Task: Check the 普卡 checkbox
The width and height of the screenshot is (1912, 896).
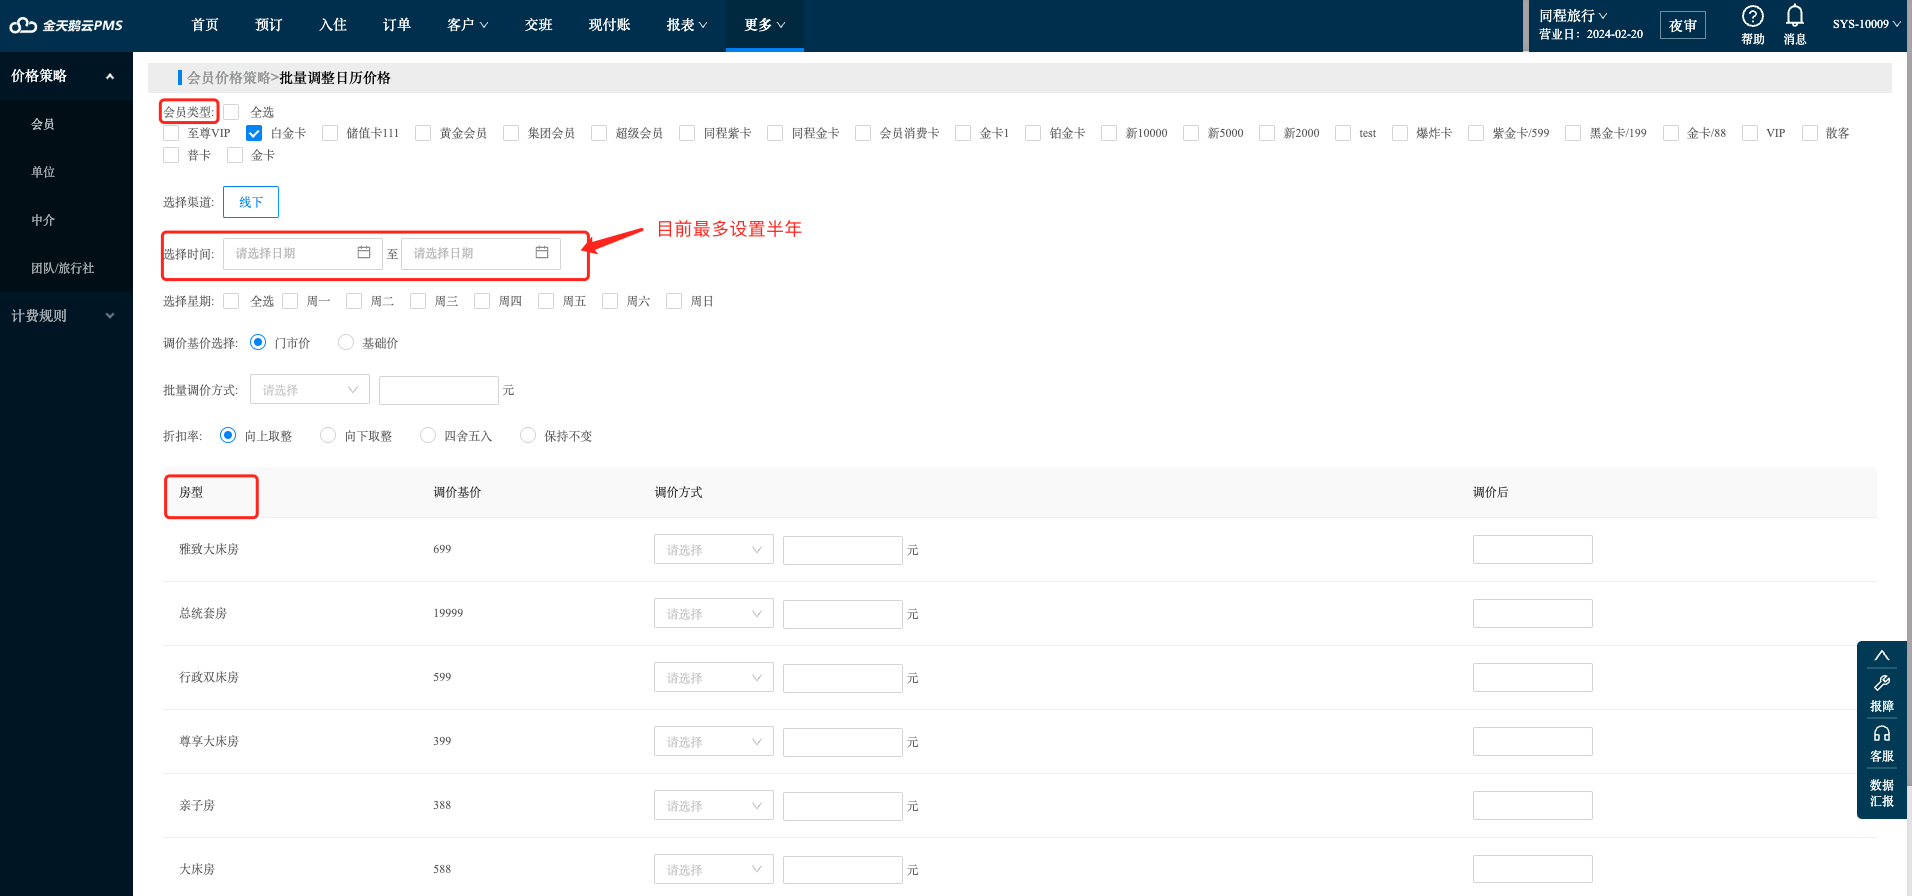Action: click(x=171, y=155)
